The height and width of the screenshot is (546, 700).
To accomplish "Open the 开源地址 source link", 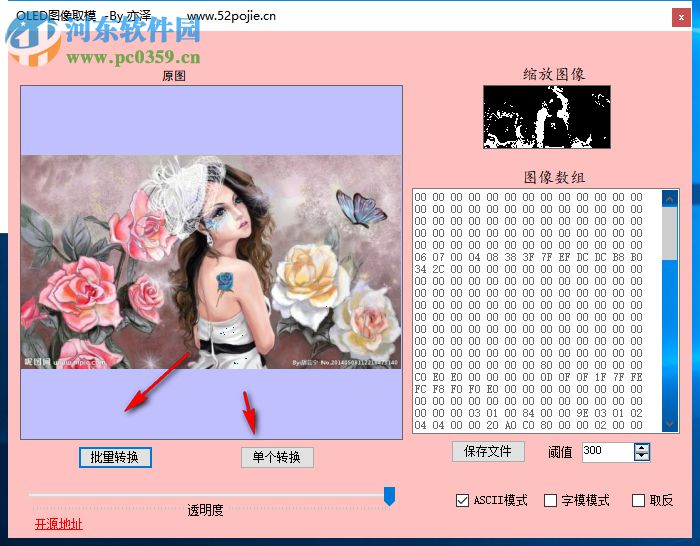I will pos(58,524).
